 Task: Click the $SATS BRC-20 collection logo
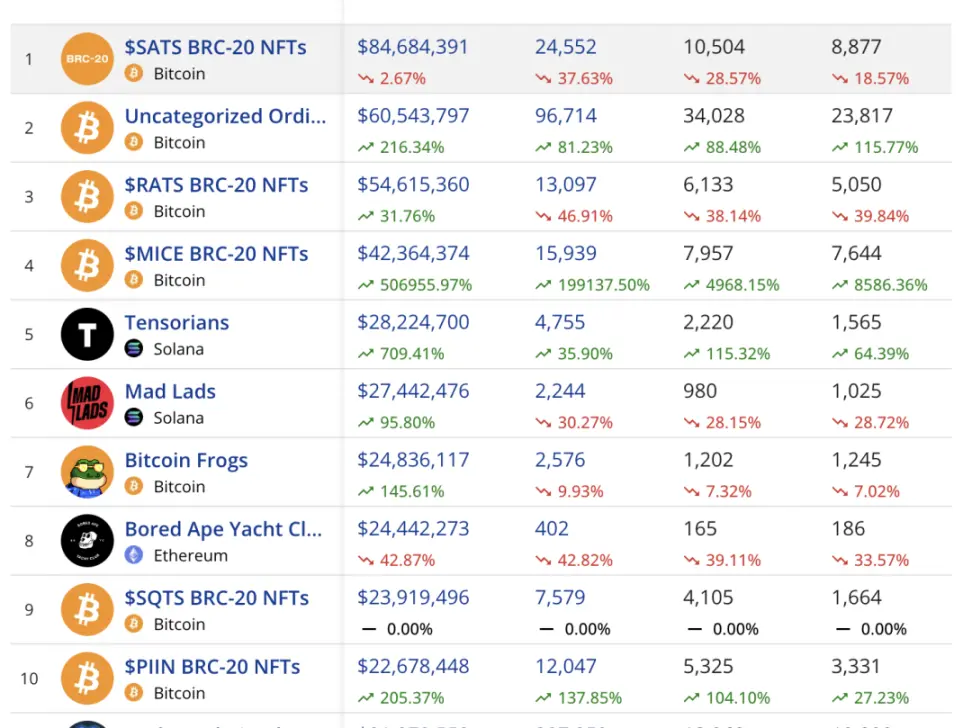pos(87,59)
